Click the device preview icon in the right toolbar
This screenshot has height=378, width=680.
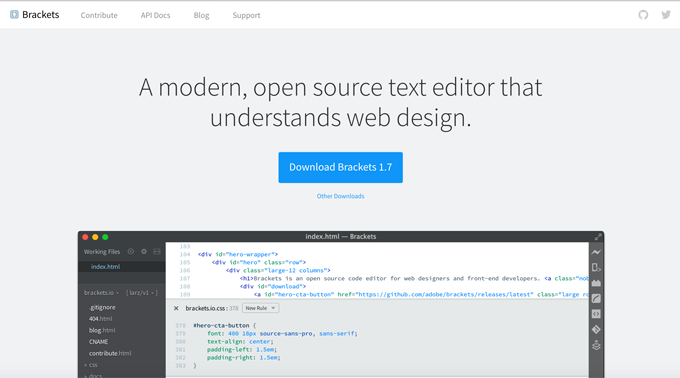click(x=596, y=268)
